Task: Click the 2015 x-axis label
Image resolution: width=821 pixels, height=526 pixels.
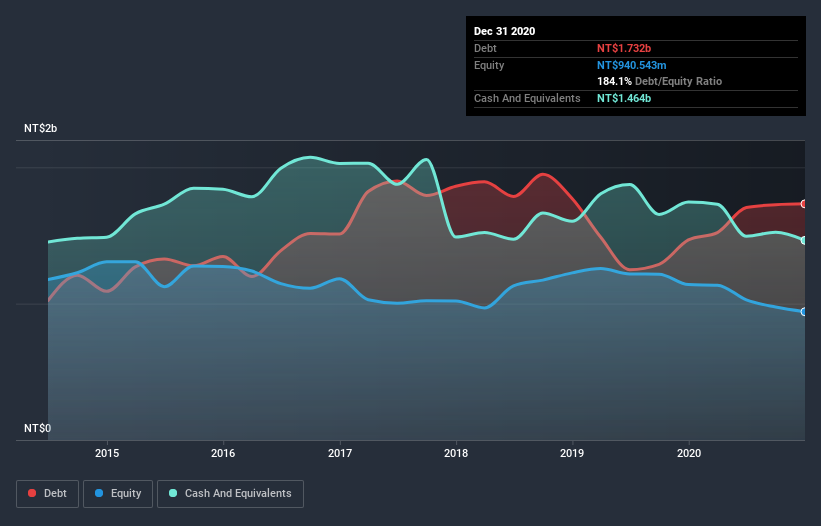Action: (x=107, y=453)
